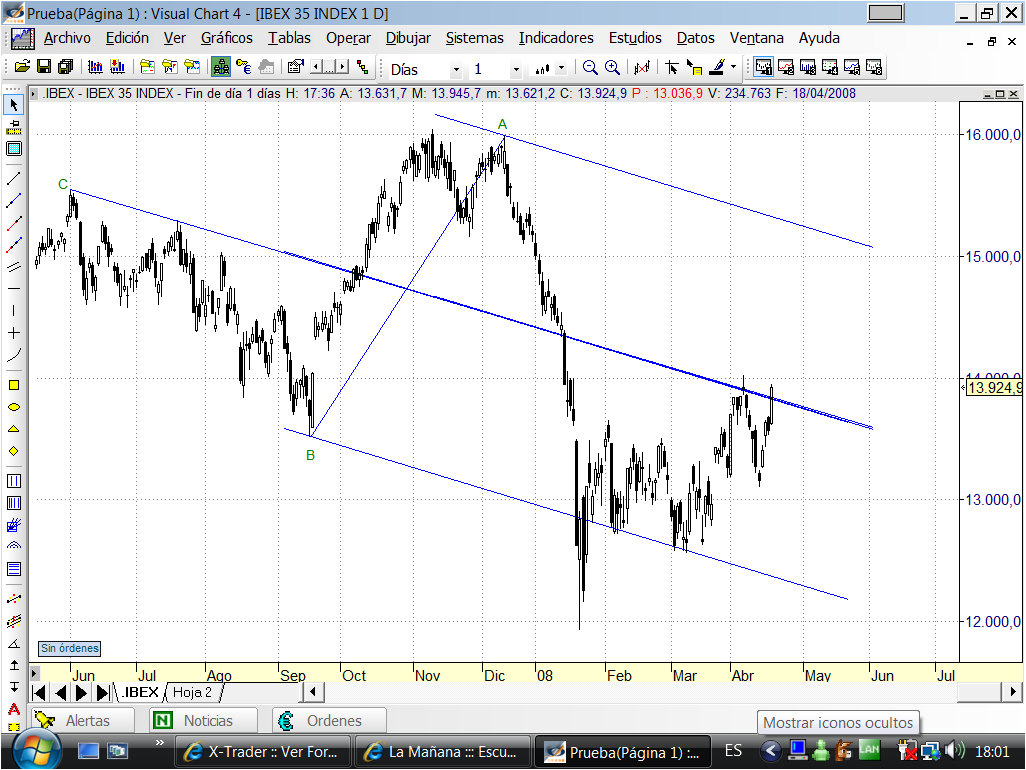Image resolution: width=1026 pixels, height=770 pixels.
Task: Open the Gráficos menu
Action: coord(226,38)
